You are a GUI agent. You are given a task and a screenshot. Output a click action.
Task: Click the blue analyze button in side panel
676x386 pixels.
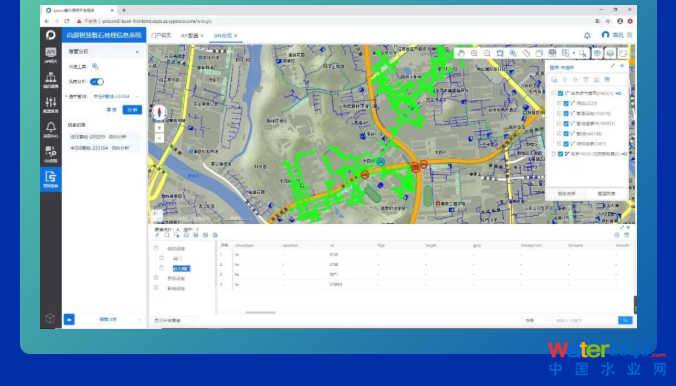[x=132, y=110]
